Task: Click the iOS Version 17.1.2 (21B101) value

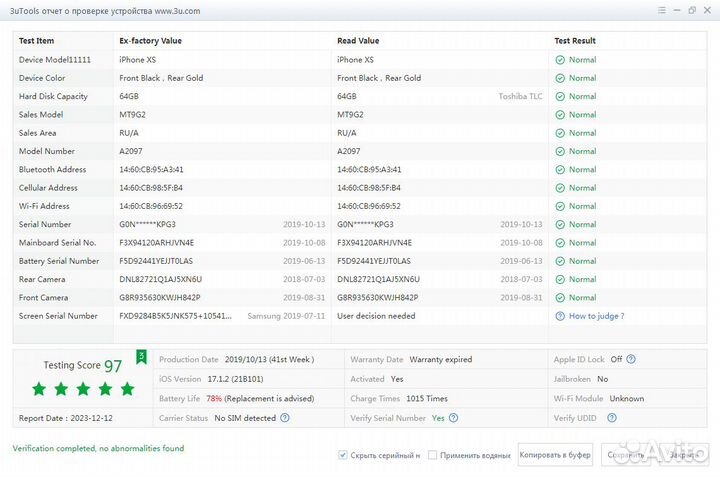Action: tap(235, 379)
